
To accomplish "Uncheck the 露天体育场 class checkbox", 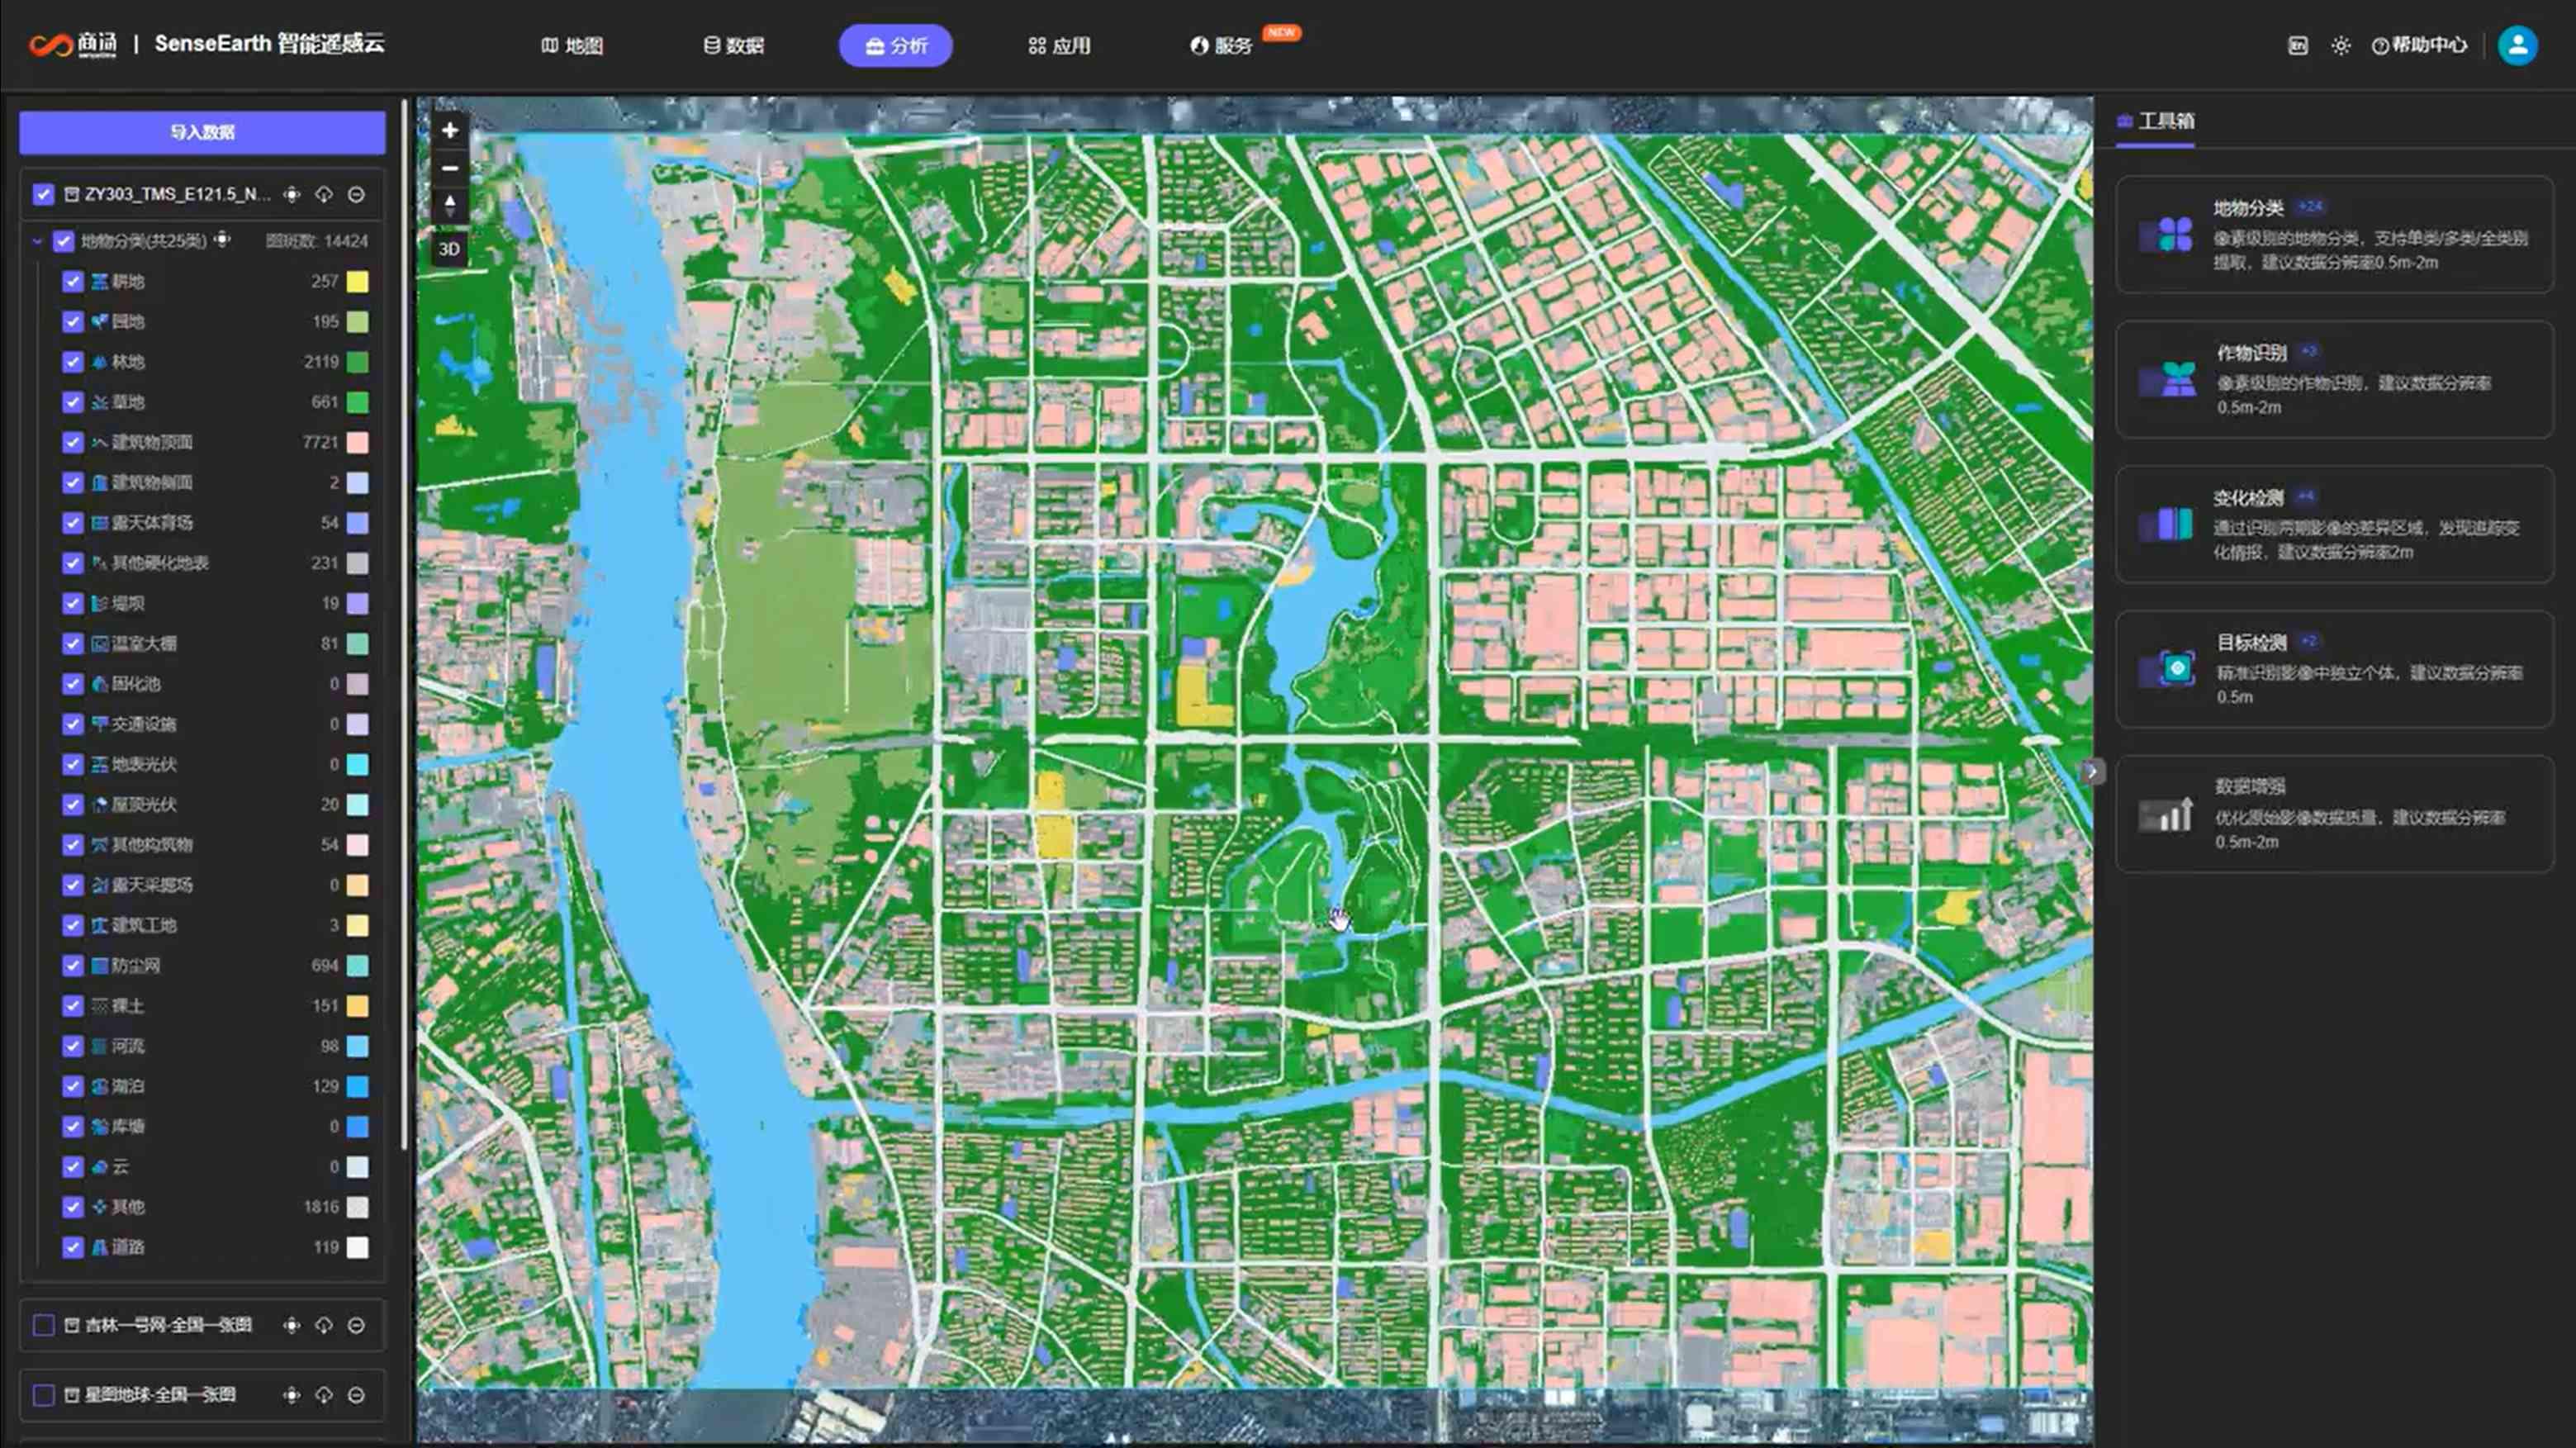I will (x=72, y=523).
